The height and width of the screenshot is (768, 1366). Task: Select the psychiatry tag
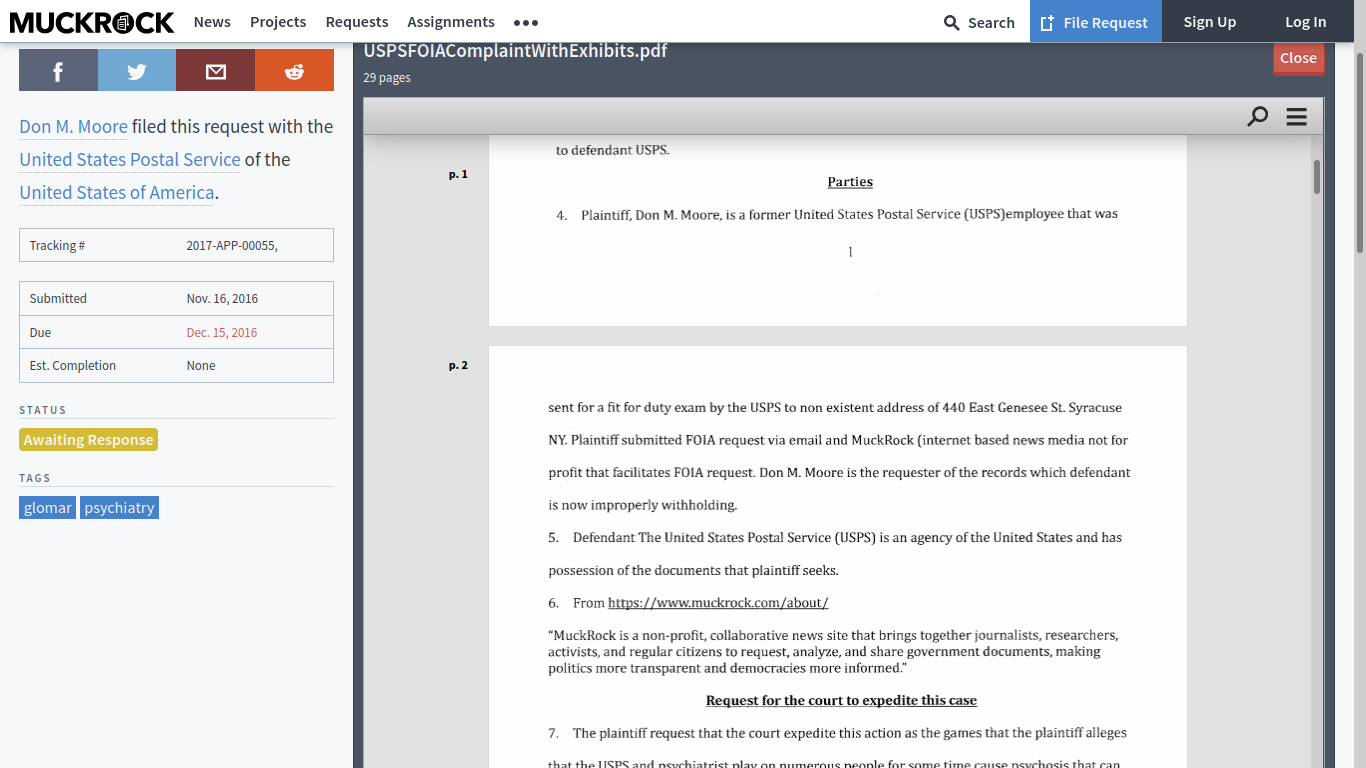pos(119,508)
